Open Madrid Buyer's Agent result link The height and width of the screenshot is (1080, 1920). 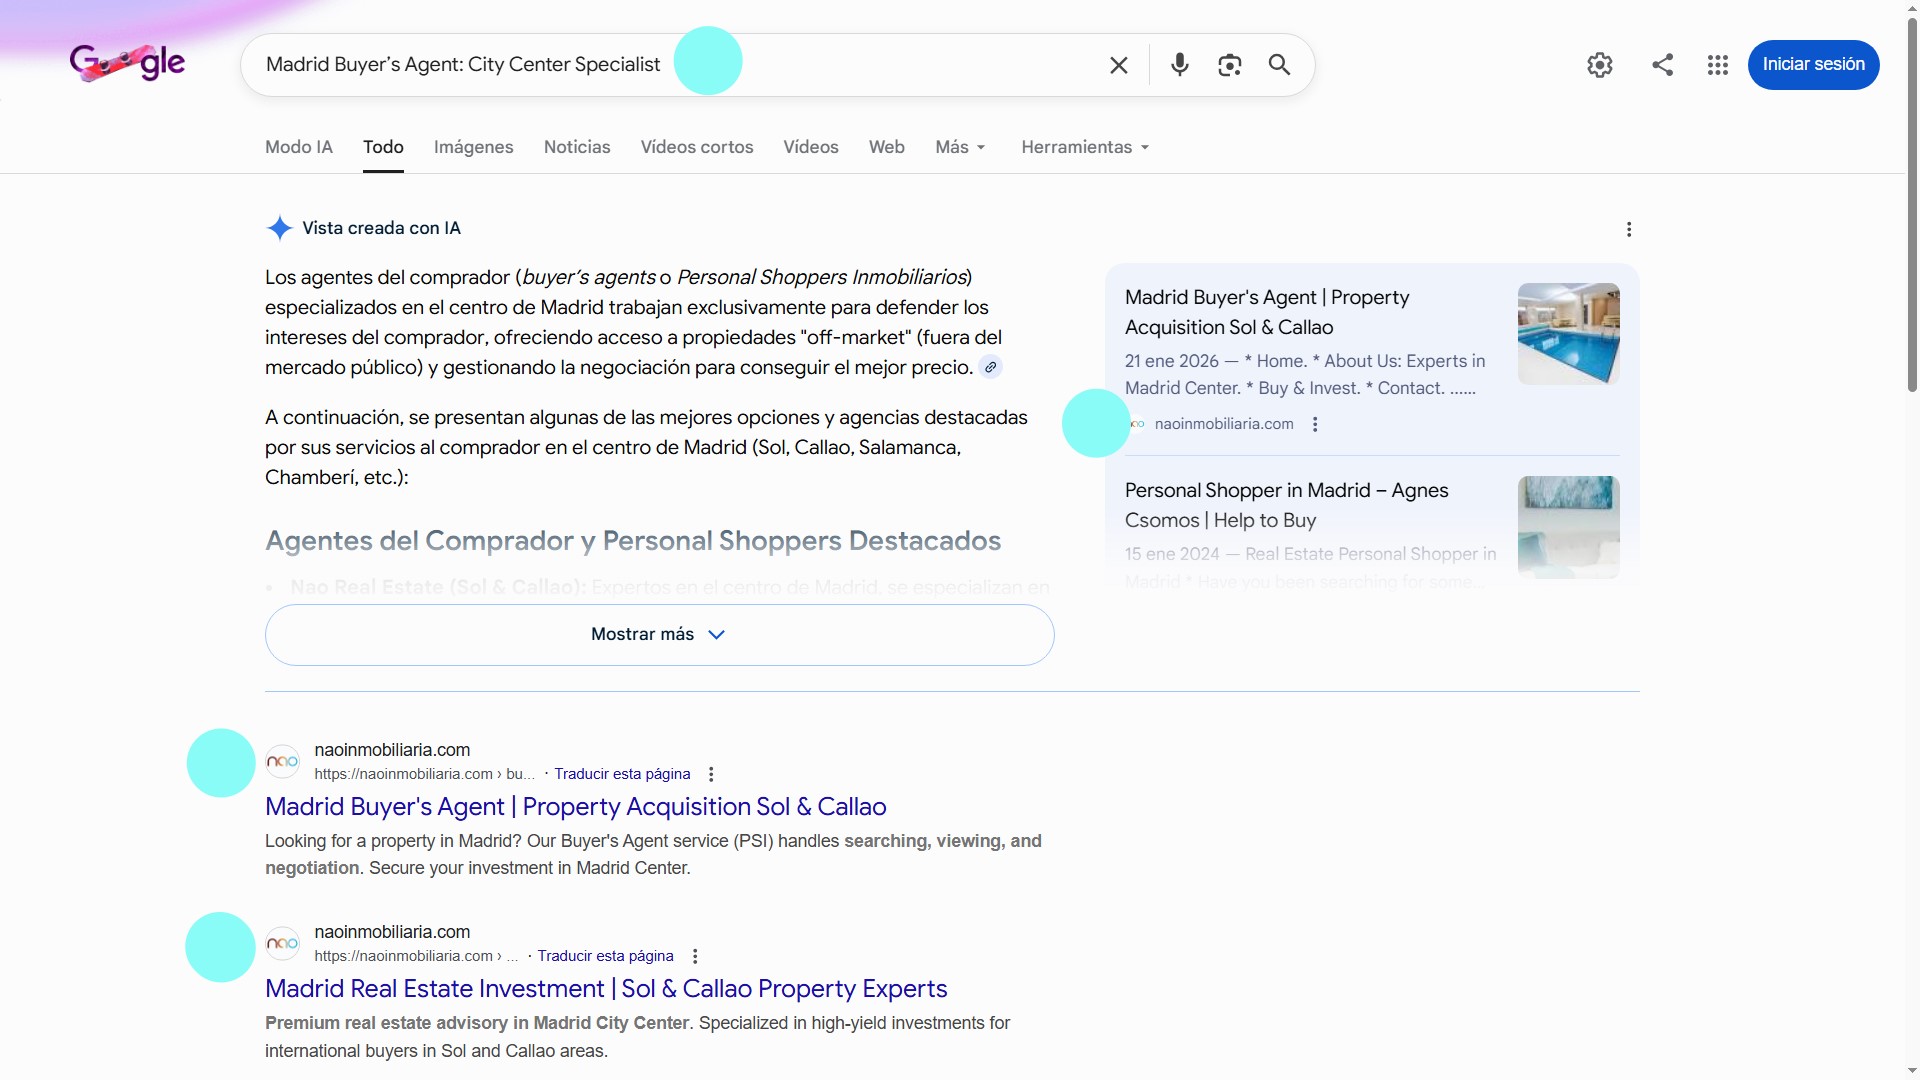575,807
